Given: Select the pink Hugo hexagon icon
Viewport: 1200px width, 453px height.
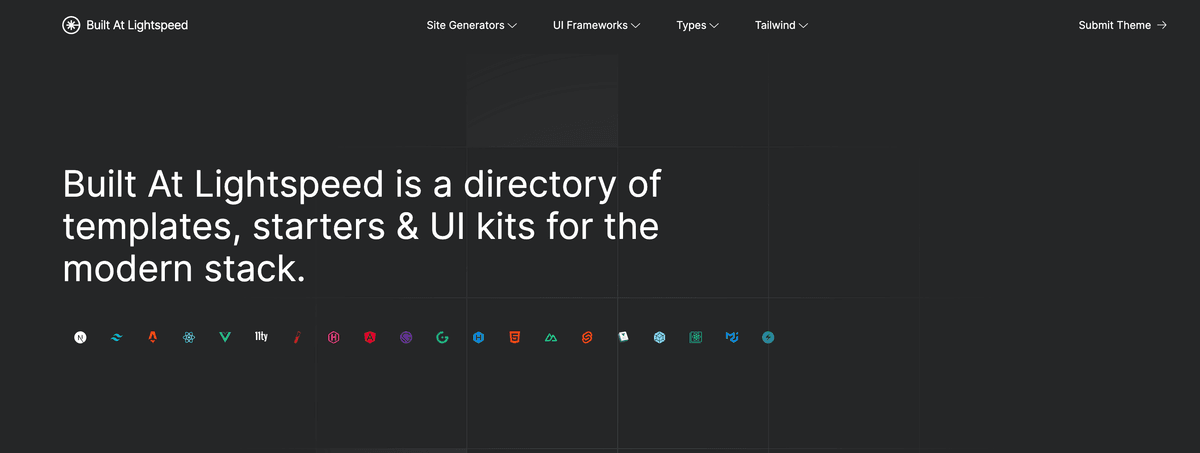Looking at the screenshot, I should pos(334,338).
